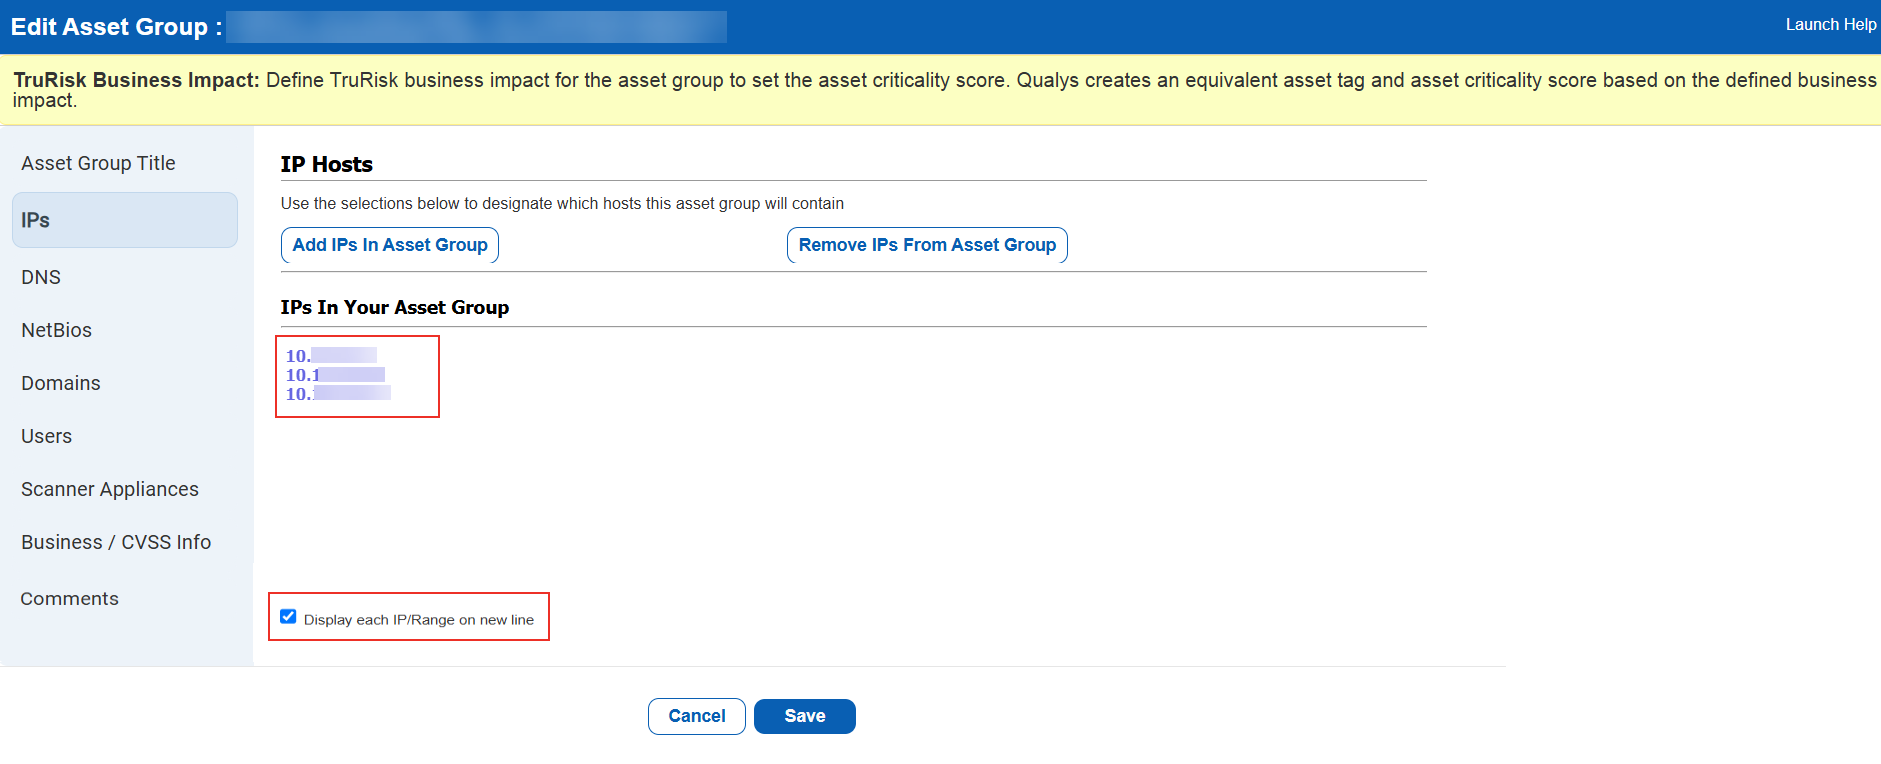1881x764 pixels.
Task: Click Remove IPs From Asset Group
Action: click(927, 245)
